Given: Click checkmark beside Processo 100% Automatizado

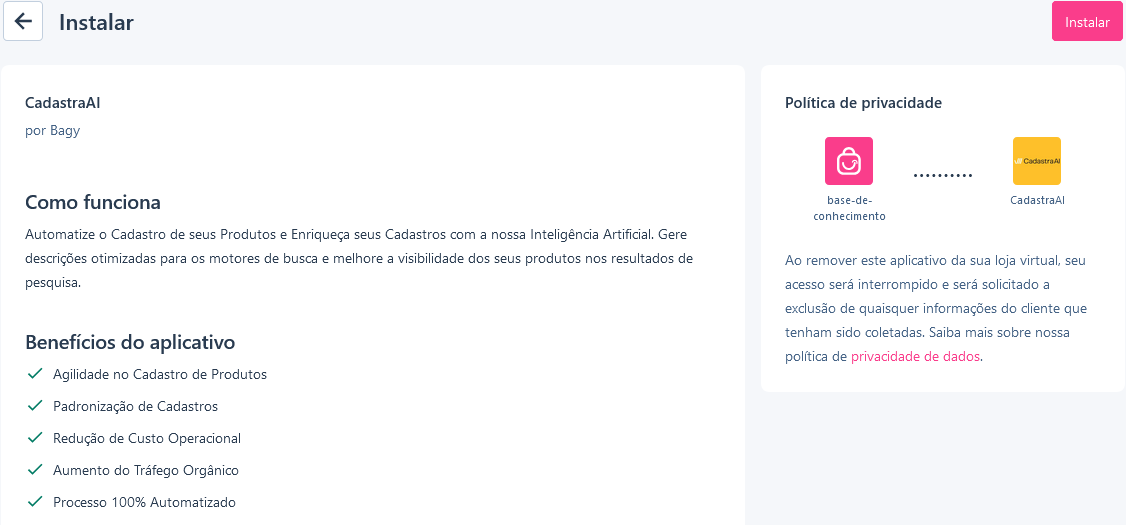Looking at the screenshot, I should (34, 501).
